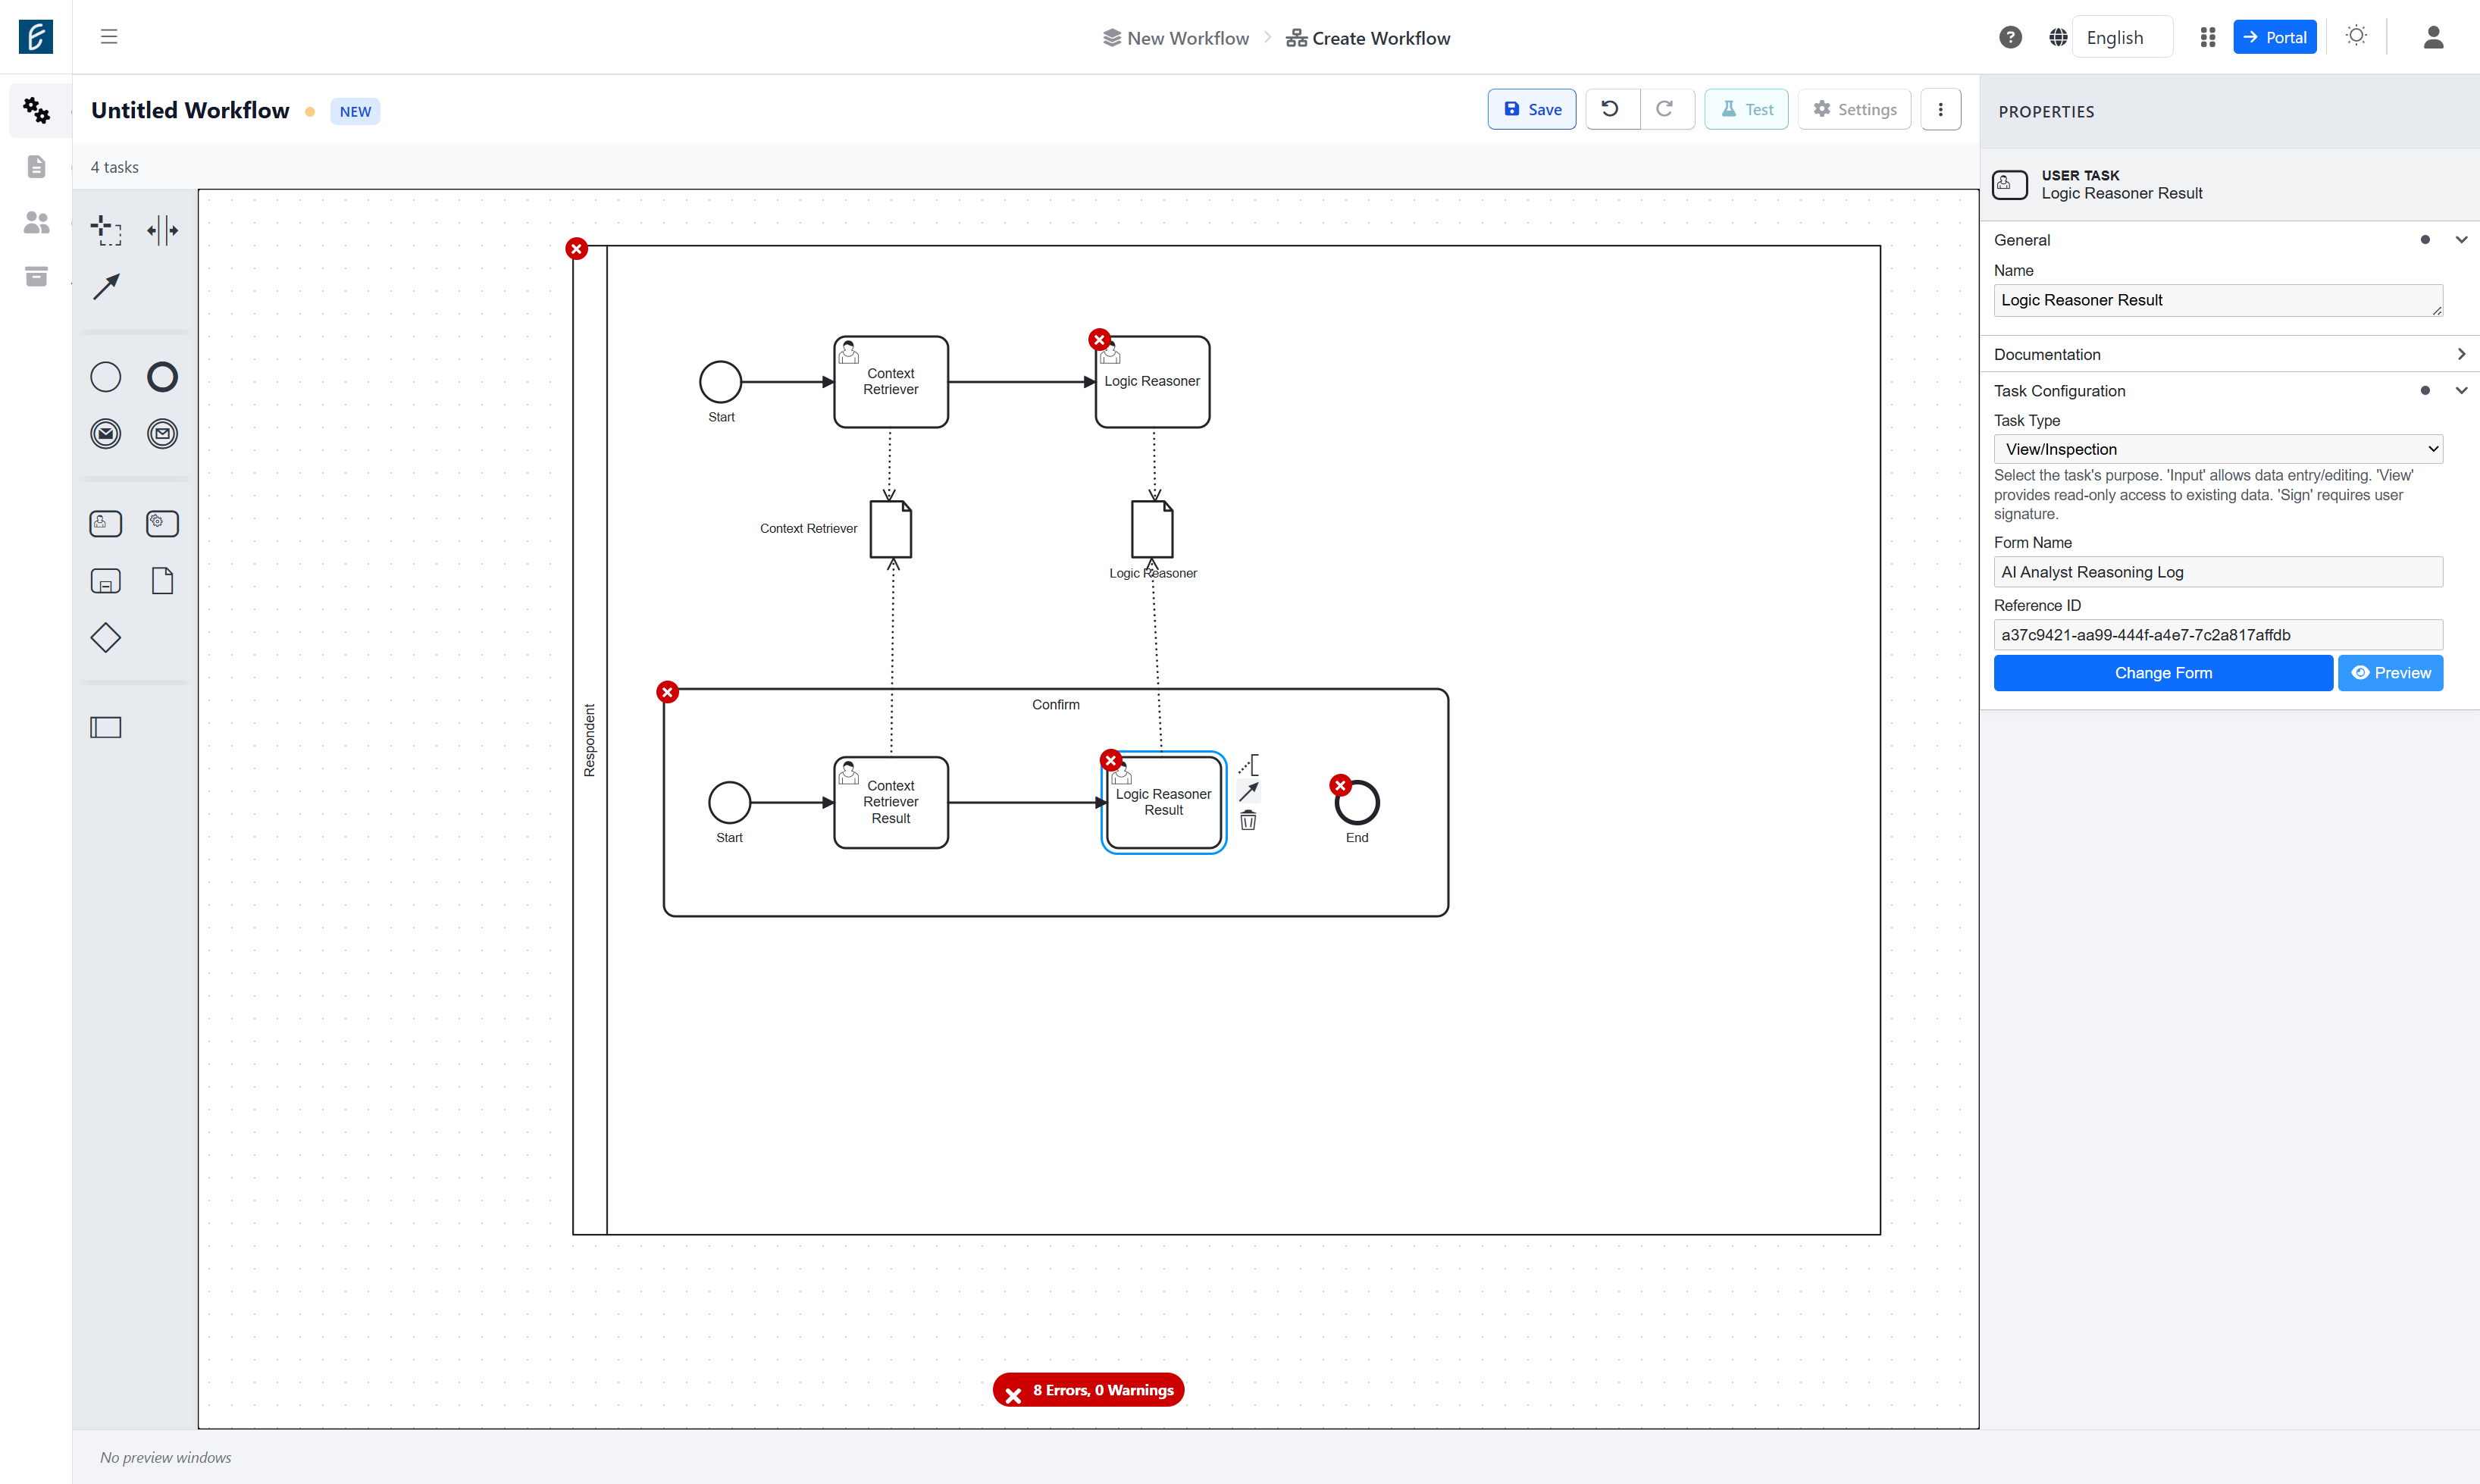Pick the gateway diamond shape
This screenshot has width=2480, height=1484.
106,638
